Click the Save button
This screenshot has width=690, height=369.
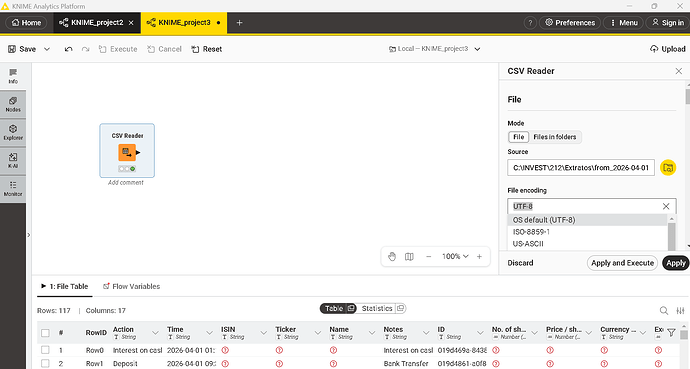(22, 49)
